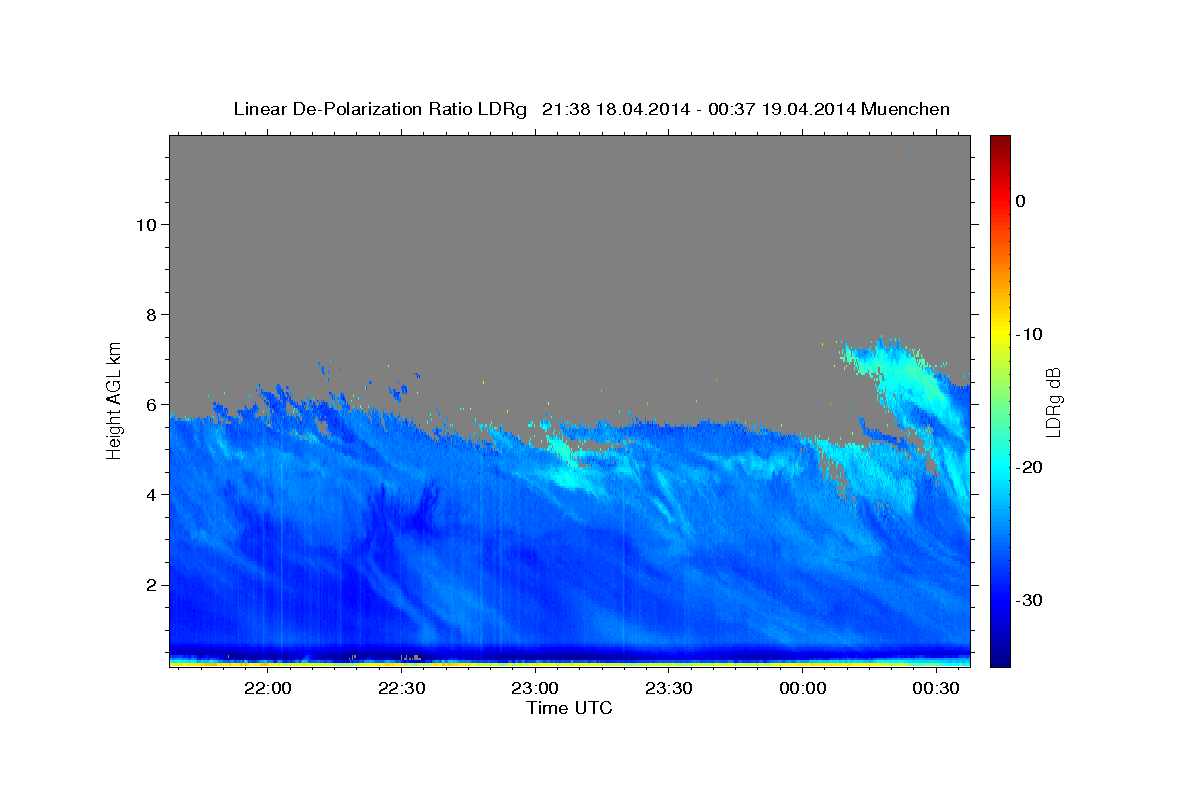Click the 22:00 time tick label
1200x800 pixels.
click(268, 688)
